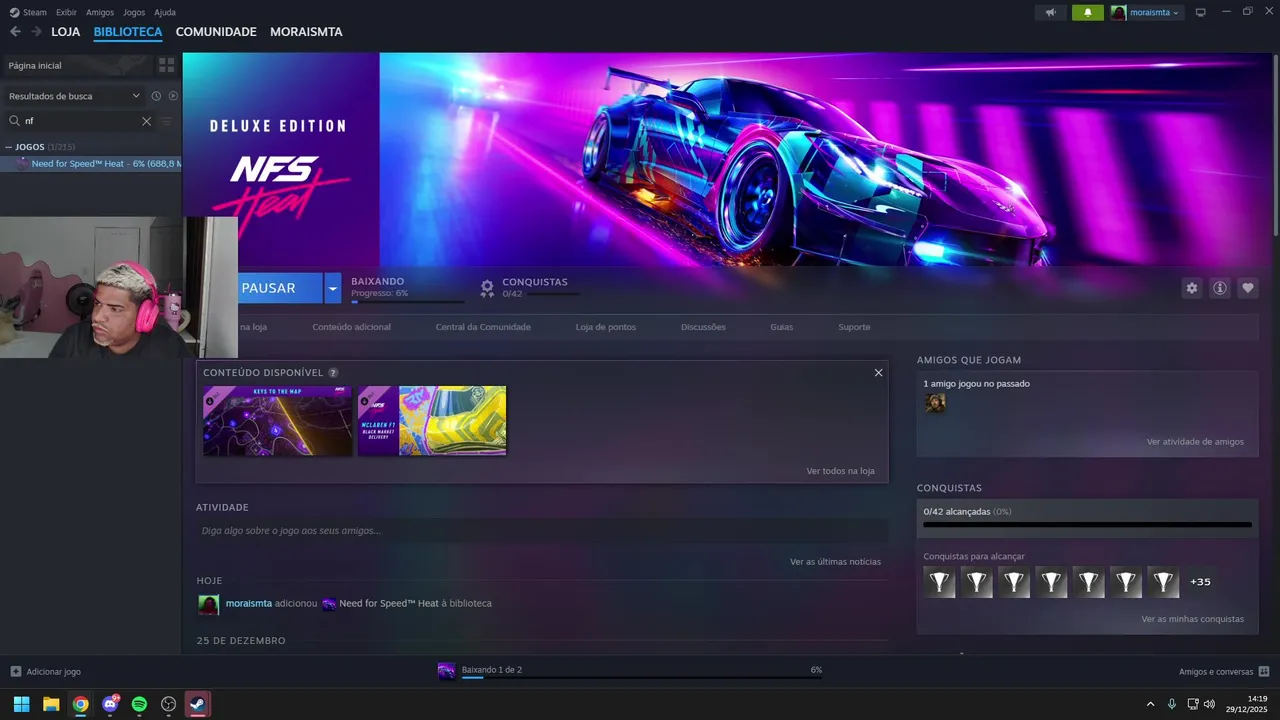Click Ver todos na loja link
This screenshot has height=720, width=1280.
(x=840, y=471)
